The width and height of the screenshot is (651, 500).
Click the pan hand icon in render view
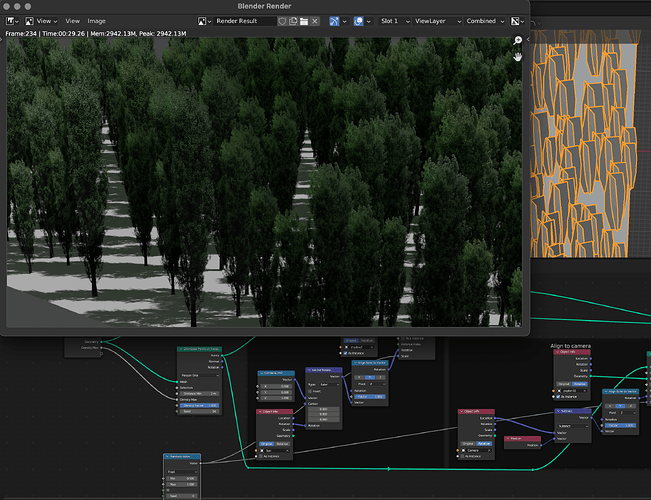point(517,56)
